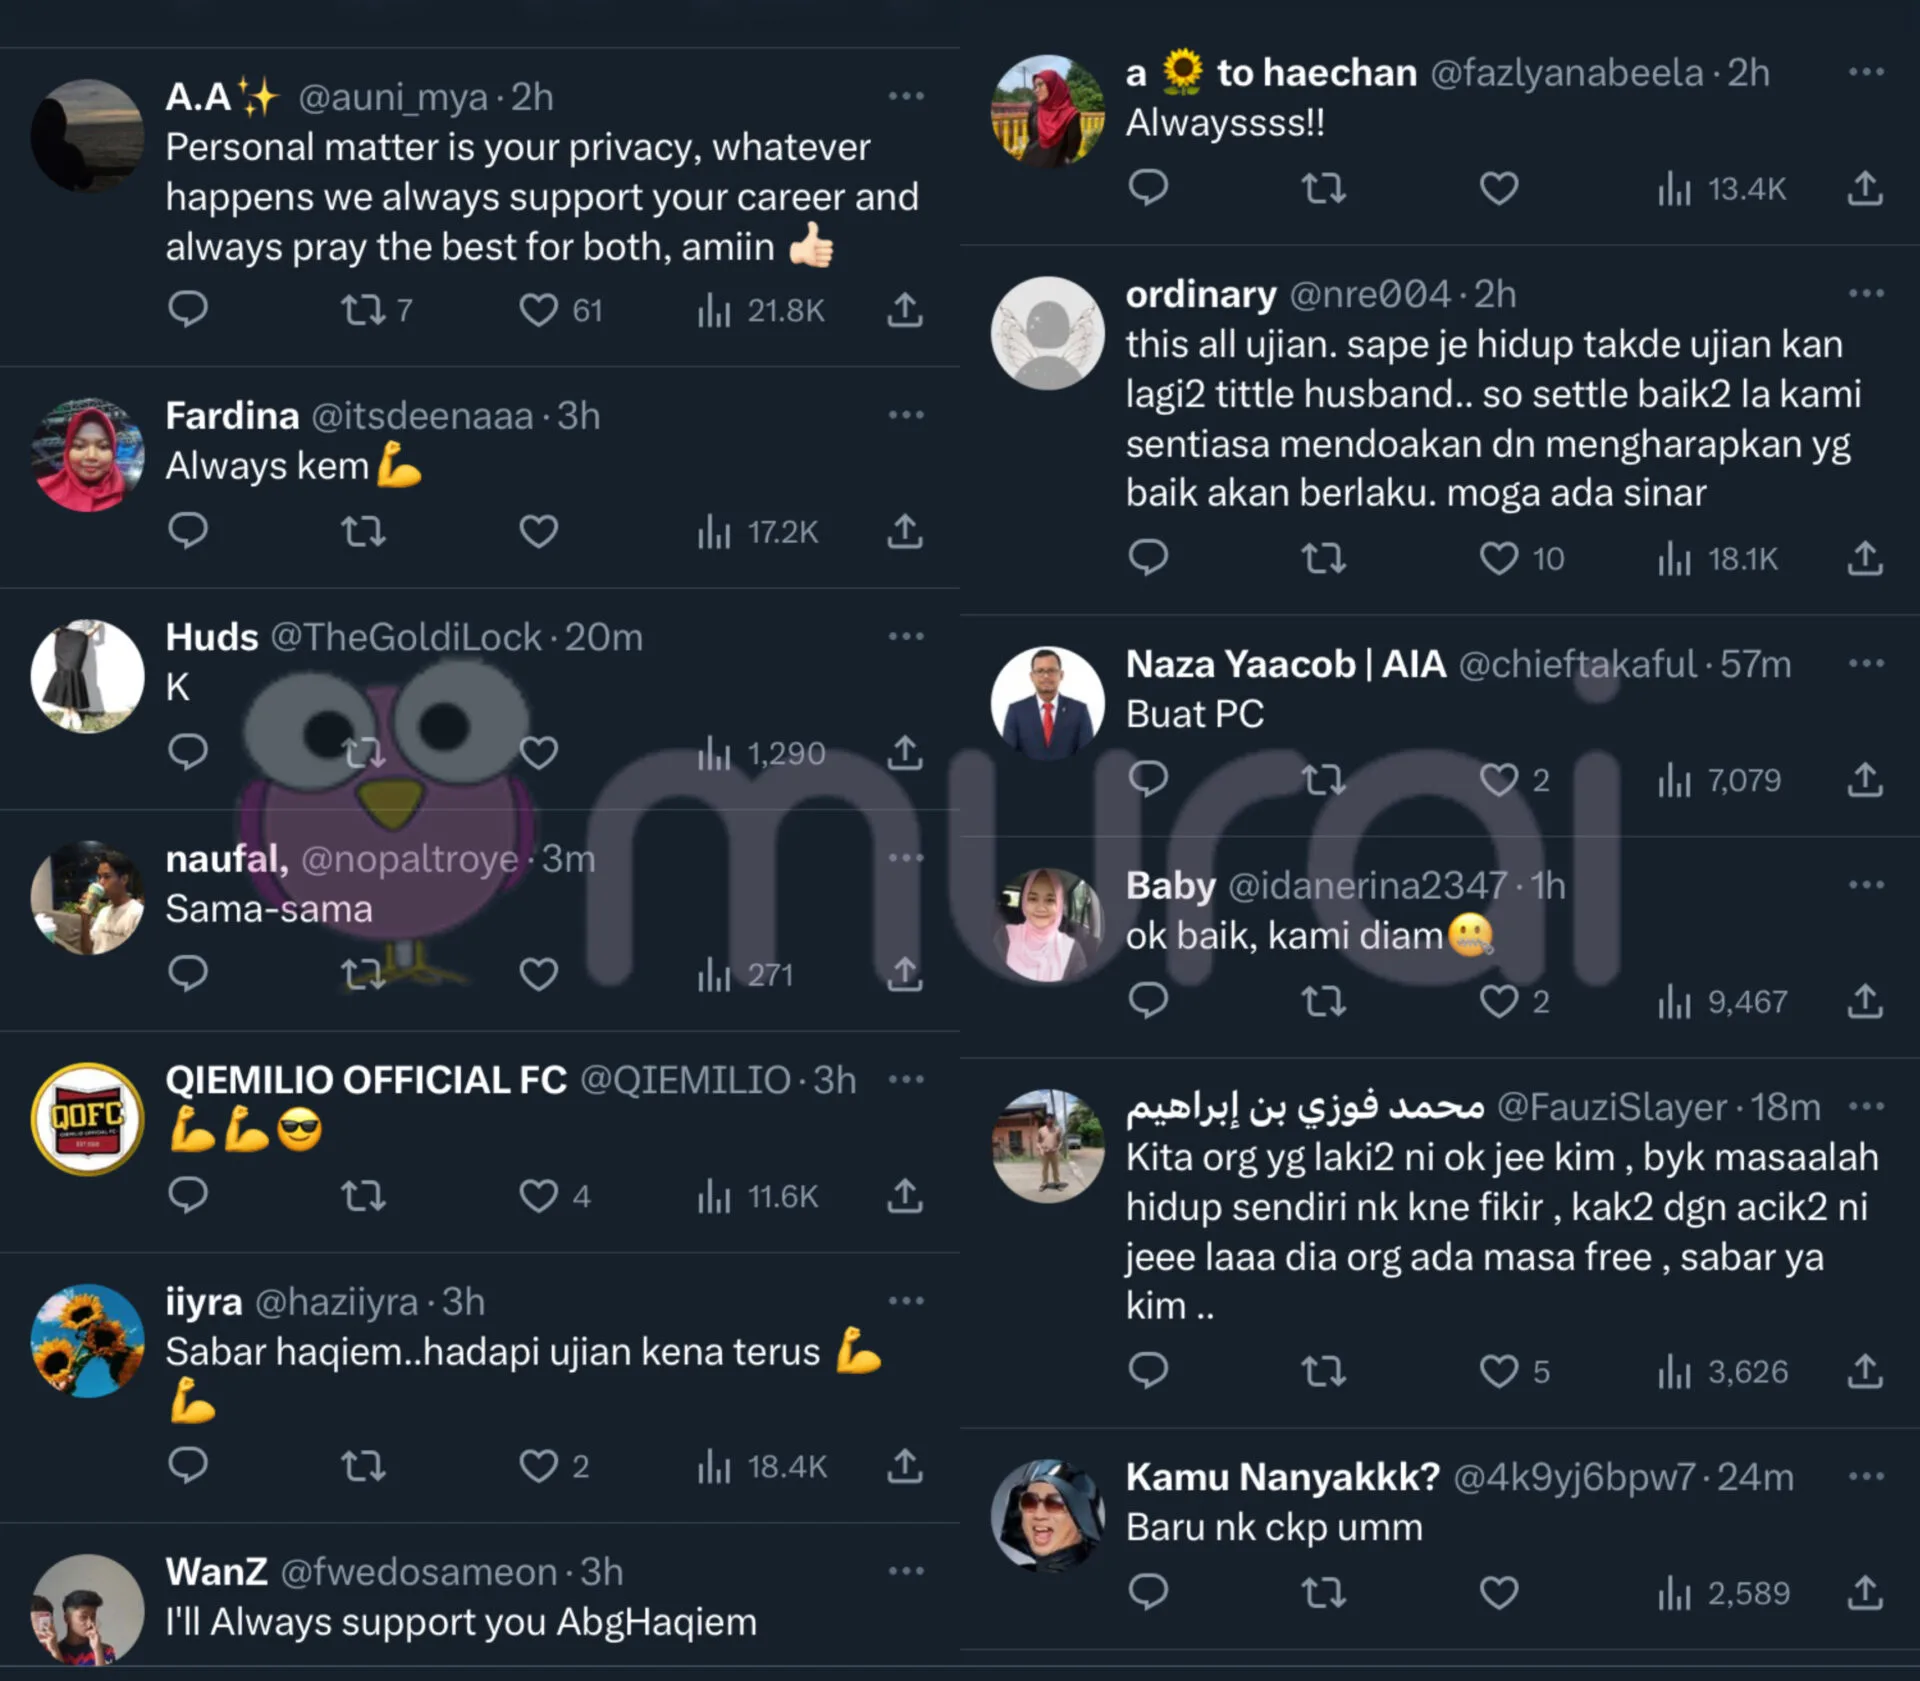Reply to Fardina's 'Always kem' tweet
The width and height of the screenshot is (1920, 1681).
click(188, 531)
